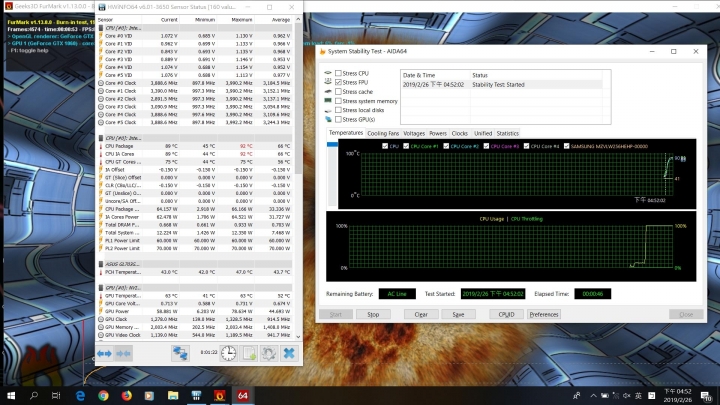Click input method language indicator

pyautogui.click(x=638, y=395)
